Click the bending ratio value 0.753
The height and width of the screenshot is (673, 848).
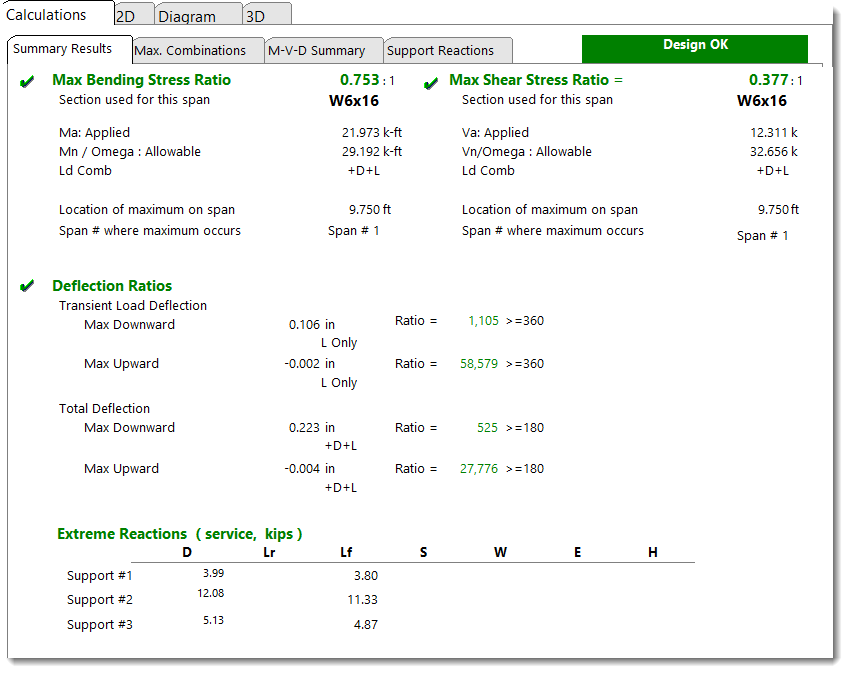coord(360,80)
